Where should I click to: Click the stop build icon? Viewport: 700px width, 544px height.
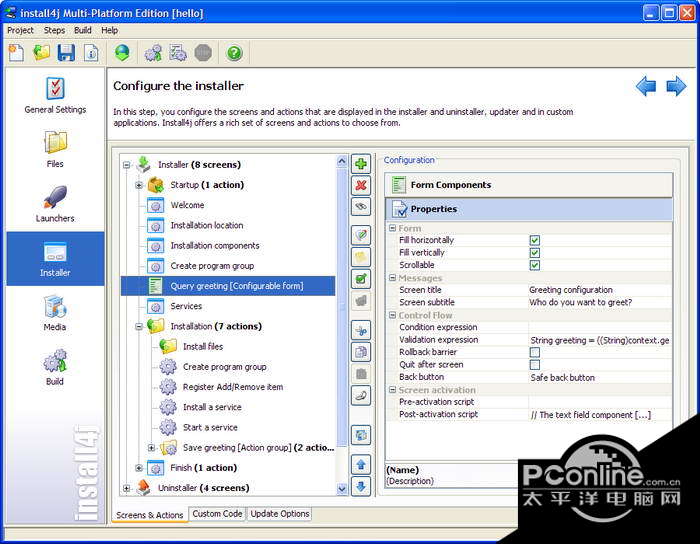pyautogui.click(x=203, y=53)
